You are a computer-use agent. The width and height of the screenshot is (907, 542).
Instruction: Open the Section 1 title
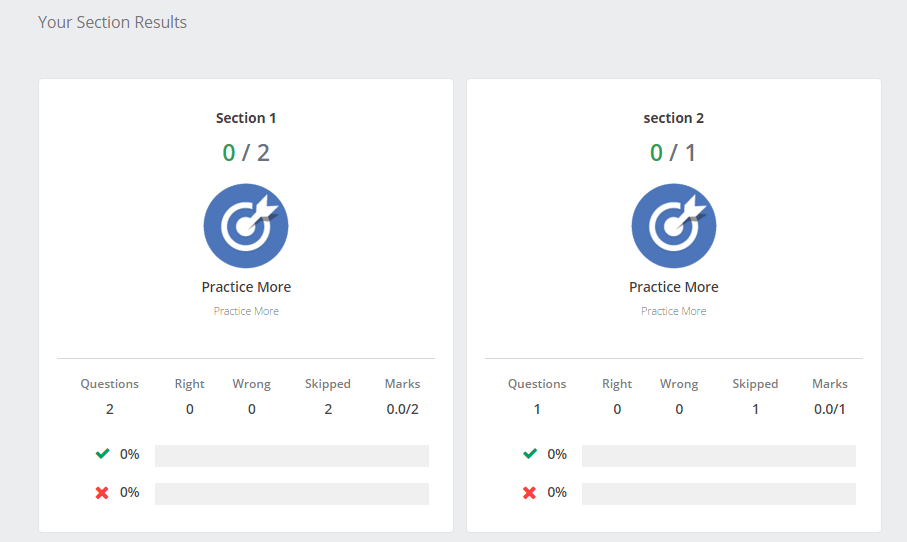[246, 118]
